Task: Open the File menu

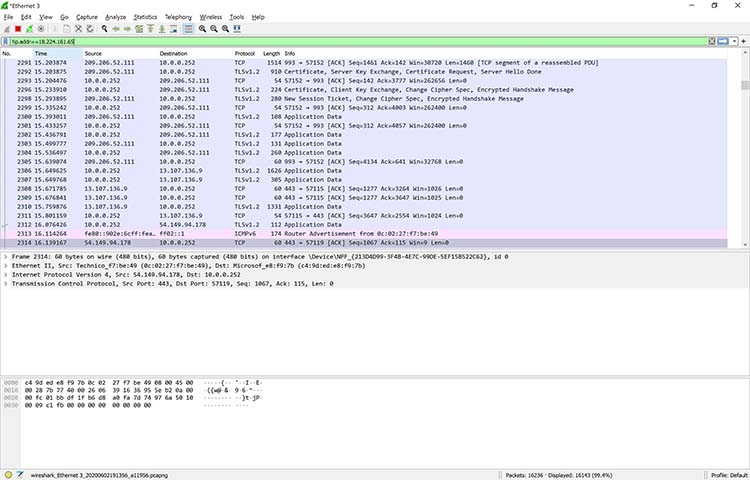Action: coord(8,17)
